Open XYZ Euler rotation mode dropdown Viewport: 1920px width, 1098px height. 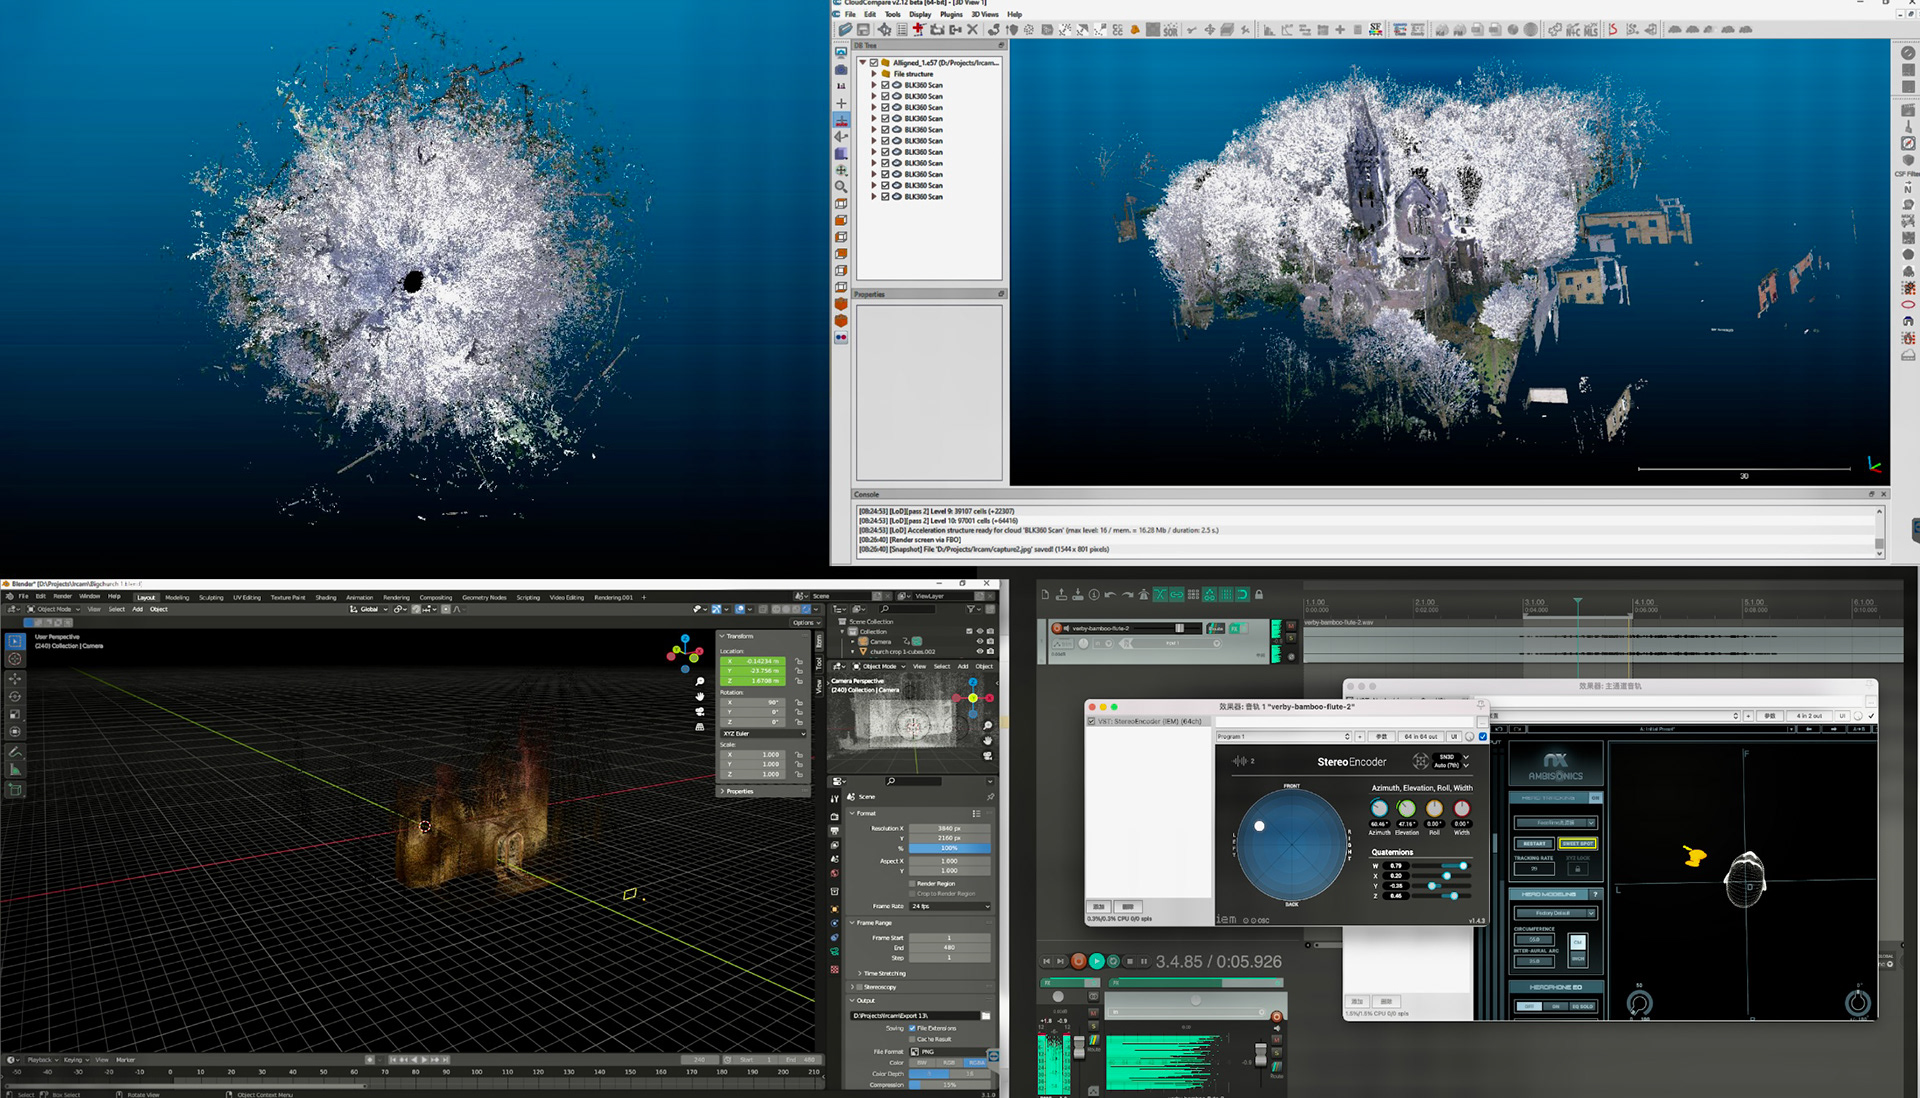tap(763, 733)
